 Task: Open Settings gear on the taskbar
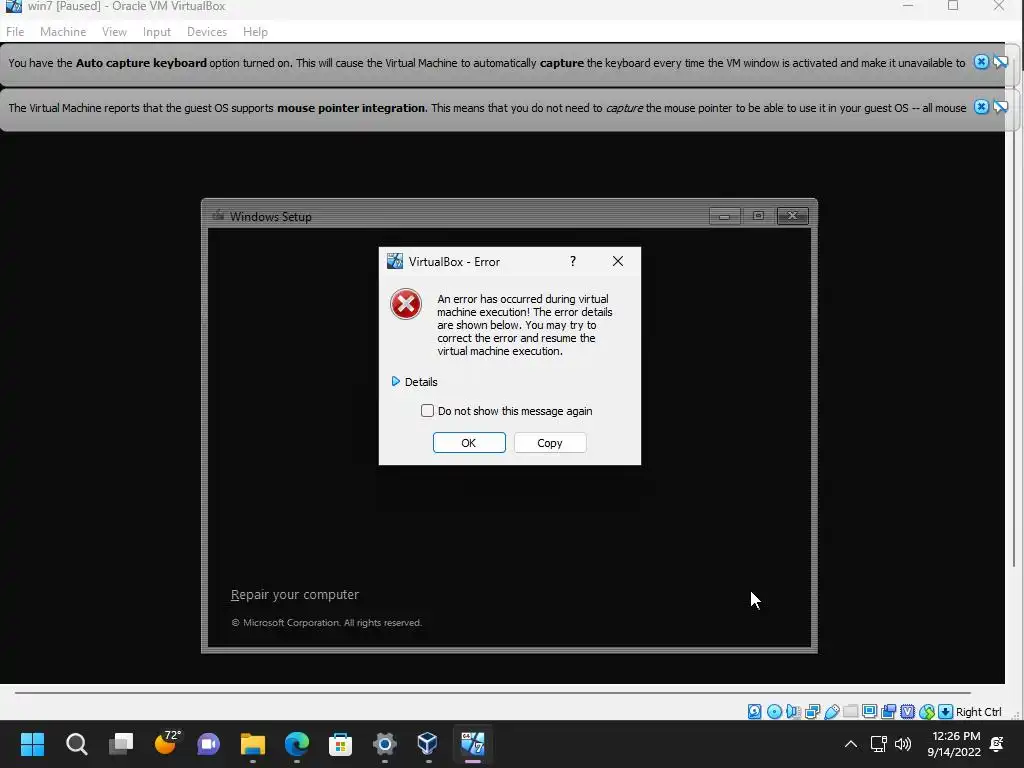point(384,744)
